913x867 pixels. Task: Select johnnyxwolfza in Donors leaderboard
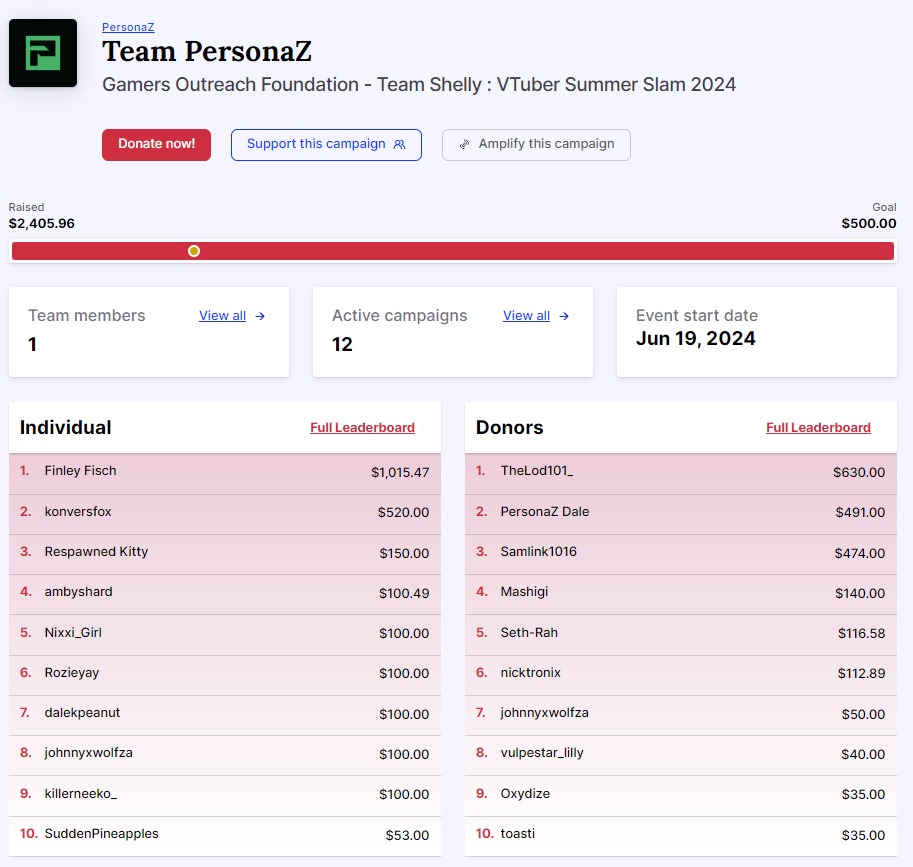coord(681,716)
